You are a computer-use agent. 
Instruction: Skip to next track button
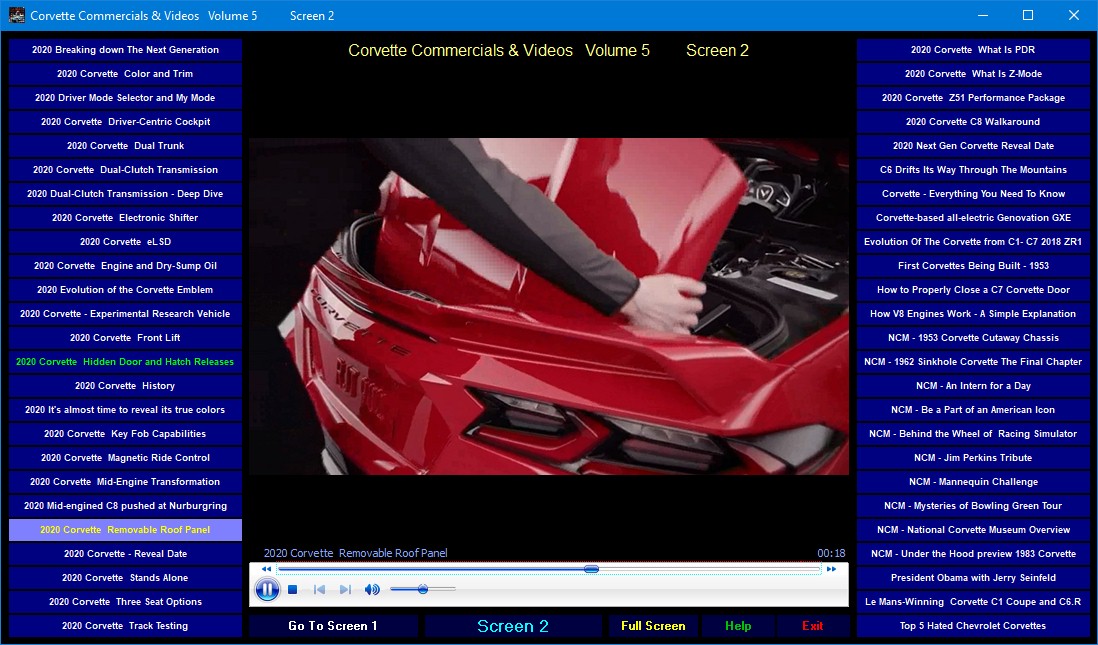point(345,590)
